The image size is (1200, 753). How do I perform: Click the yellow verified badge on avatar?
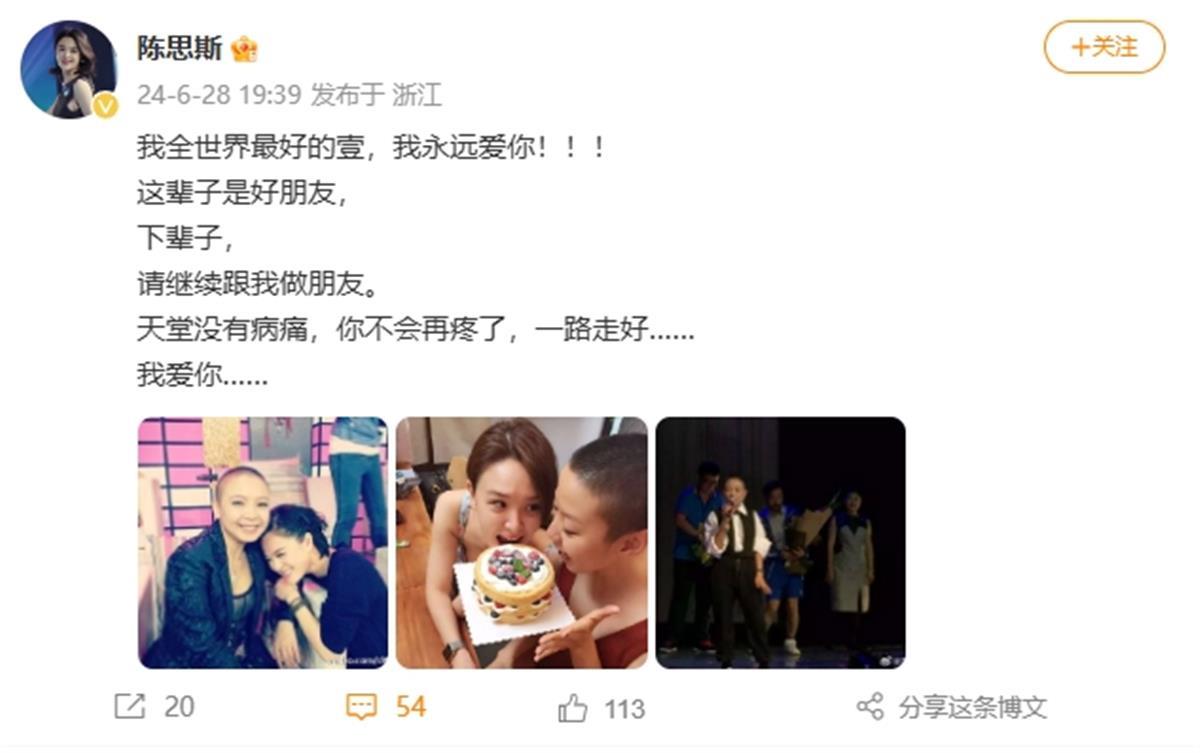105,106
